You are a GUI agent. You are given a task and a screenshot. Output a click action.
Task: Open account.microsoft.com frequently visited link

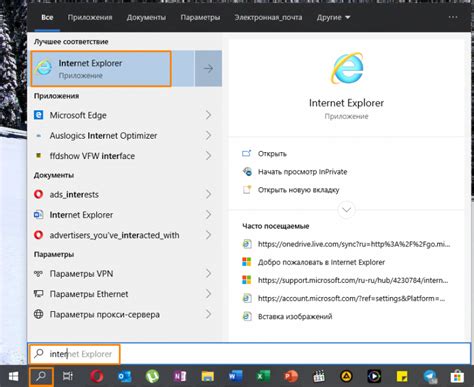(x=343, y=298)
